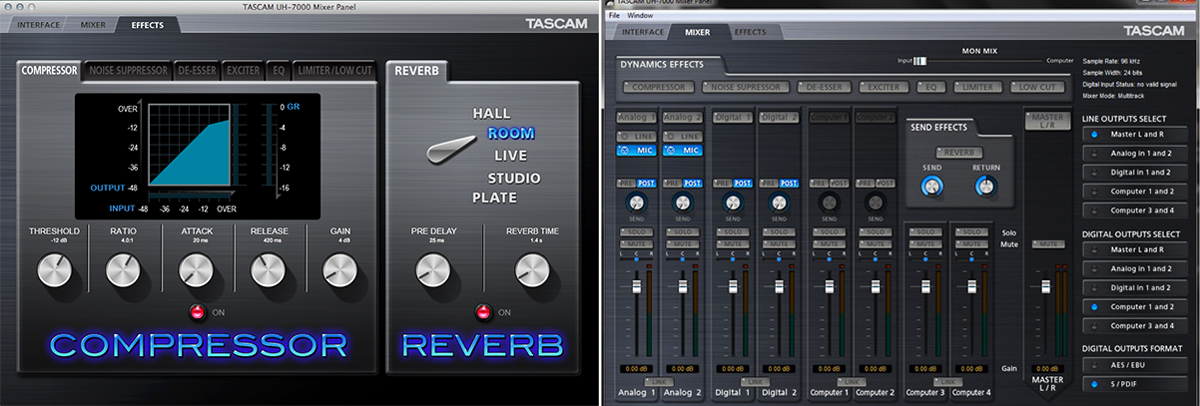The width and height of the screenshot is (1200, 406).
Task: Click the Send Effects RETURN knob
Action: tap(986, 185)
